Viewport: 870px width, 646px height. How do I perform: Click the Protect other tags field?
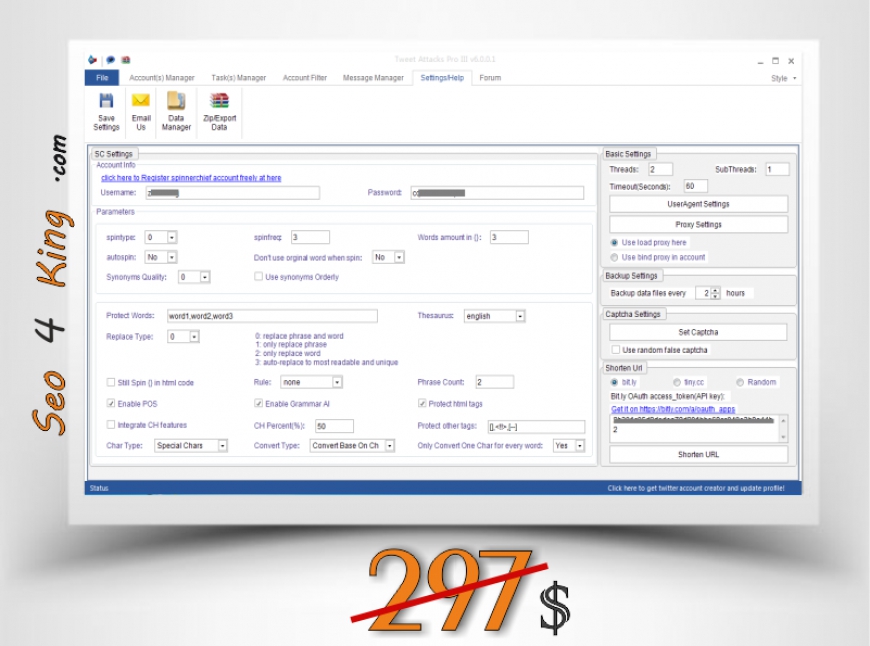pyautogui.click(x=536, y=426)
